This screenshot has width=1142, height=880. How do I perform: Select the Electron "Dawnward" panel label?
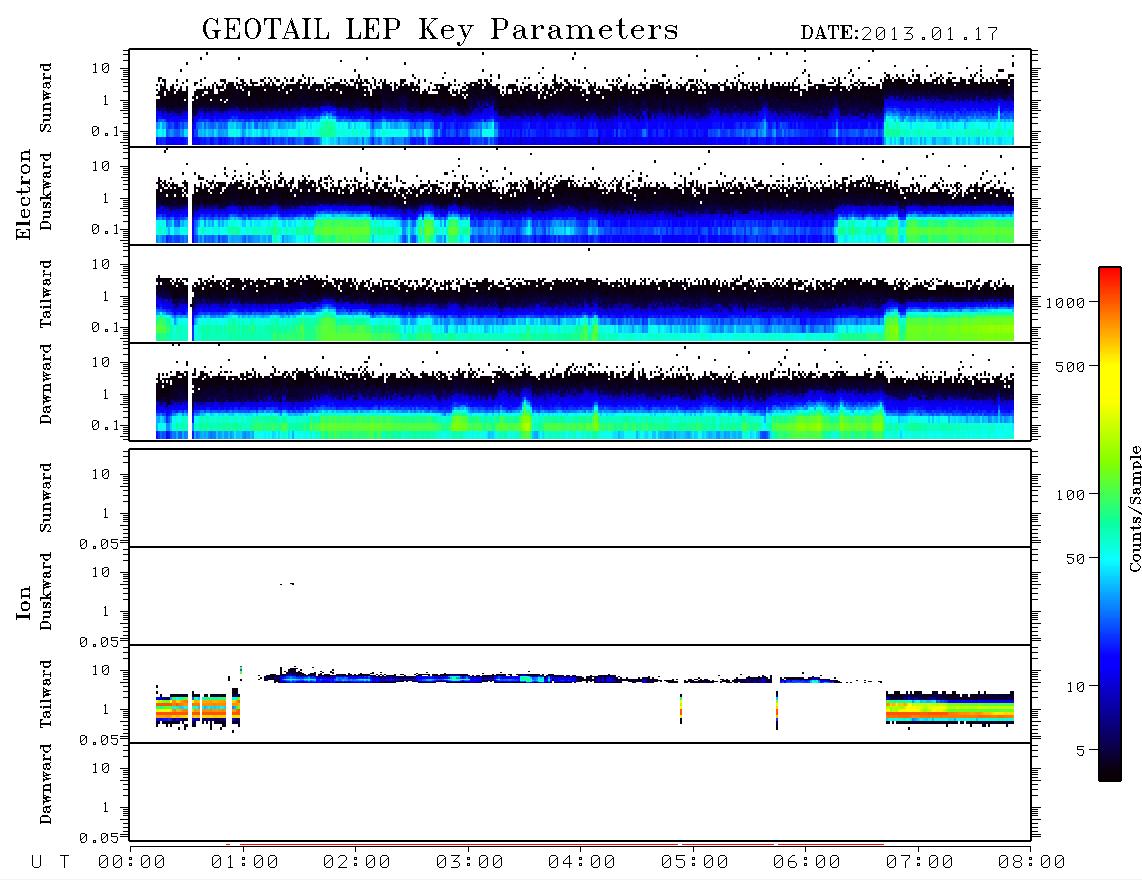click(x=46, y=385)
